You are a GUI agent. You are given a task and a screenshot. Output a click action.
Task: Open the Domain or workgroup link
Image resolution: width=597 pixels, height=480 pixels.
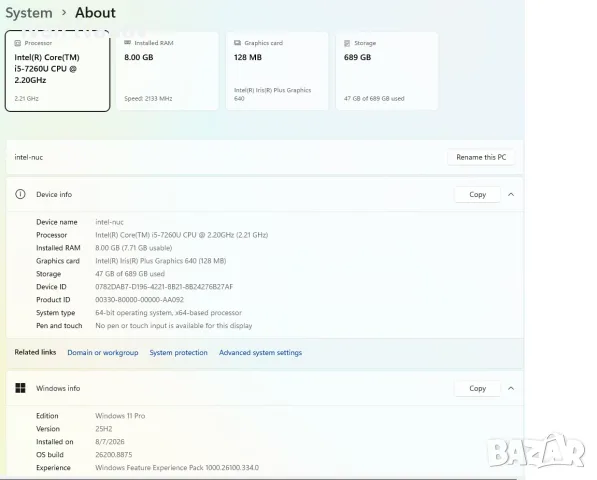tap(103, 352)
